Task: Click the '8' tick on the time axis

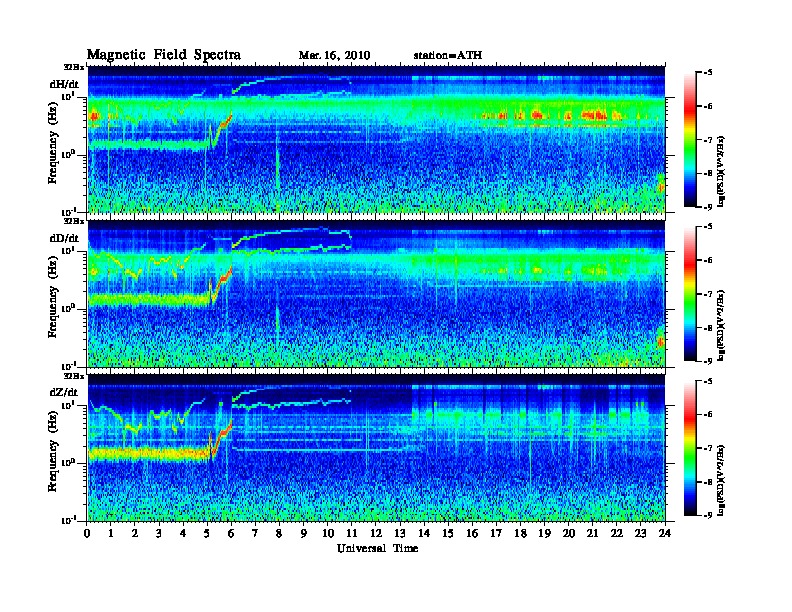Action: (279, 533)
